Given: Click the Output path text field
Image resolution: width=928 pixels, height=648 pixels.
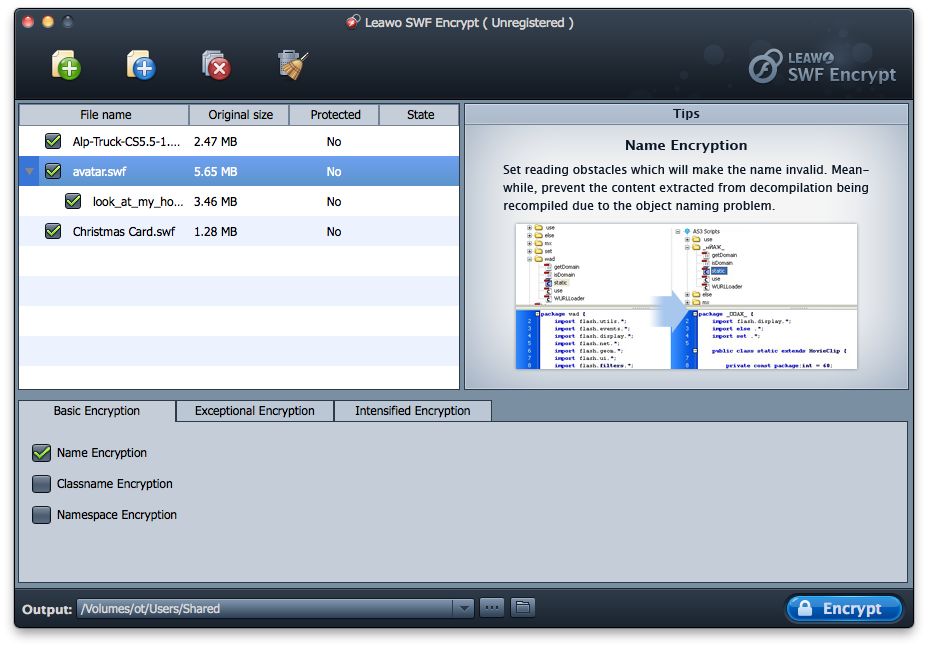Looking at the screenshot, I should click(x=265, y=608).
